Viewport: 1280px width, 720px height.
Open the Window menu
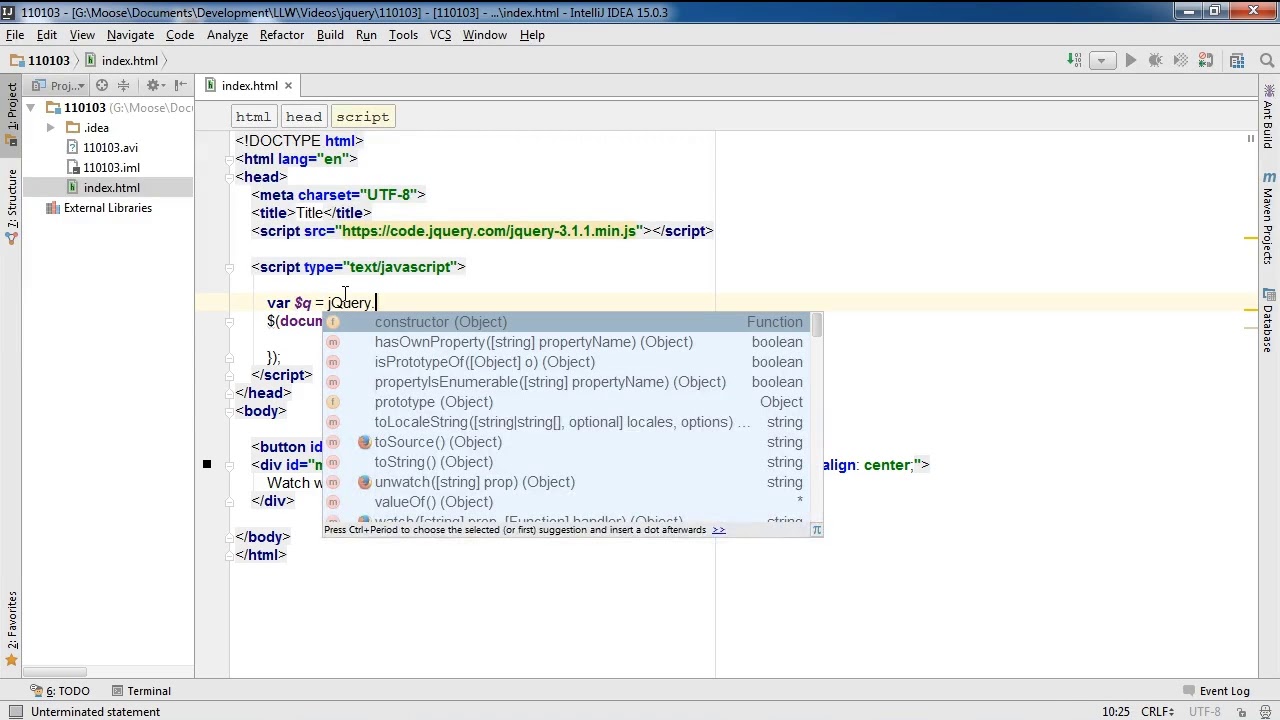coord(484,35)
